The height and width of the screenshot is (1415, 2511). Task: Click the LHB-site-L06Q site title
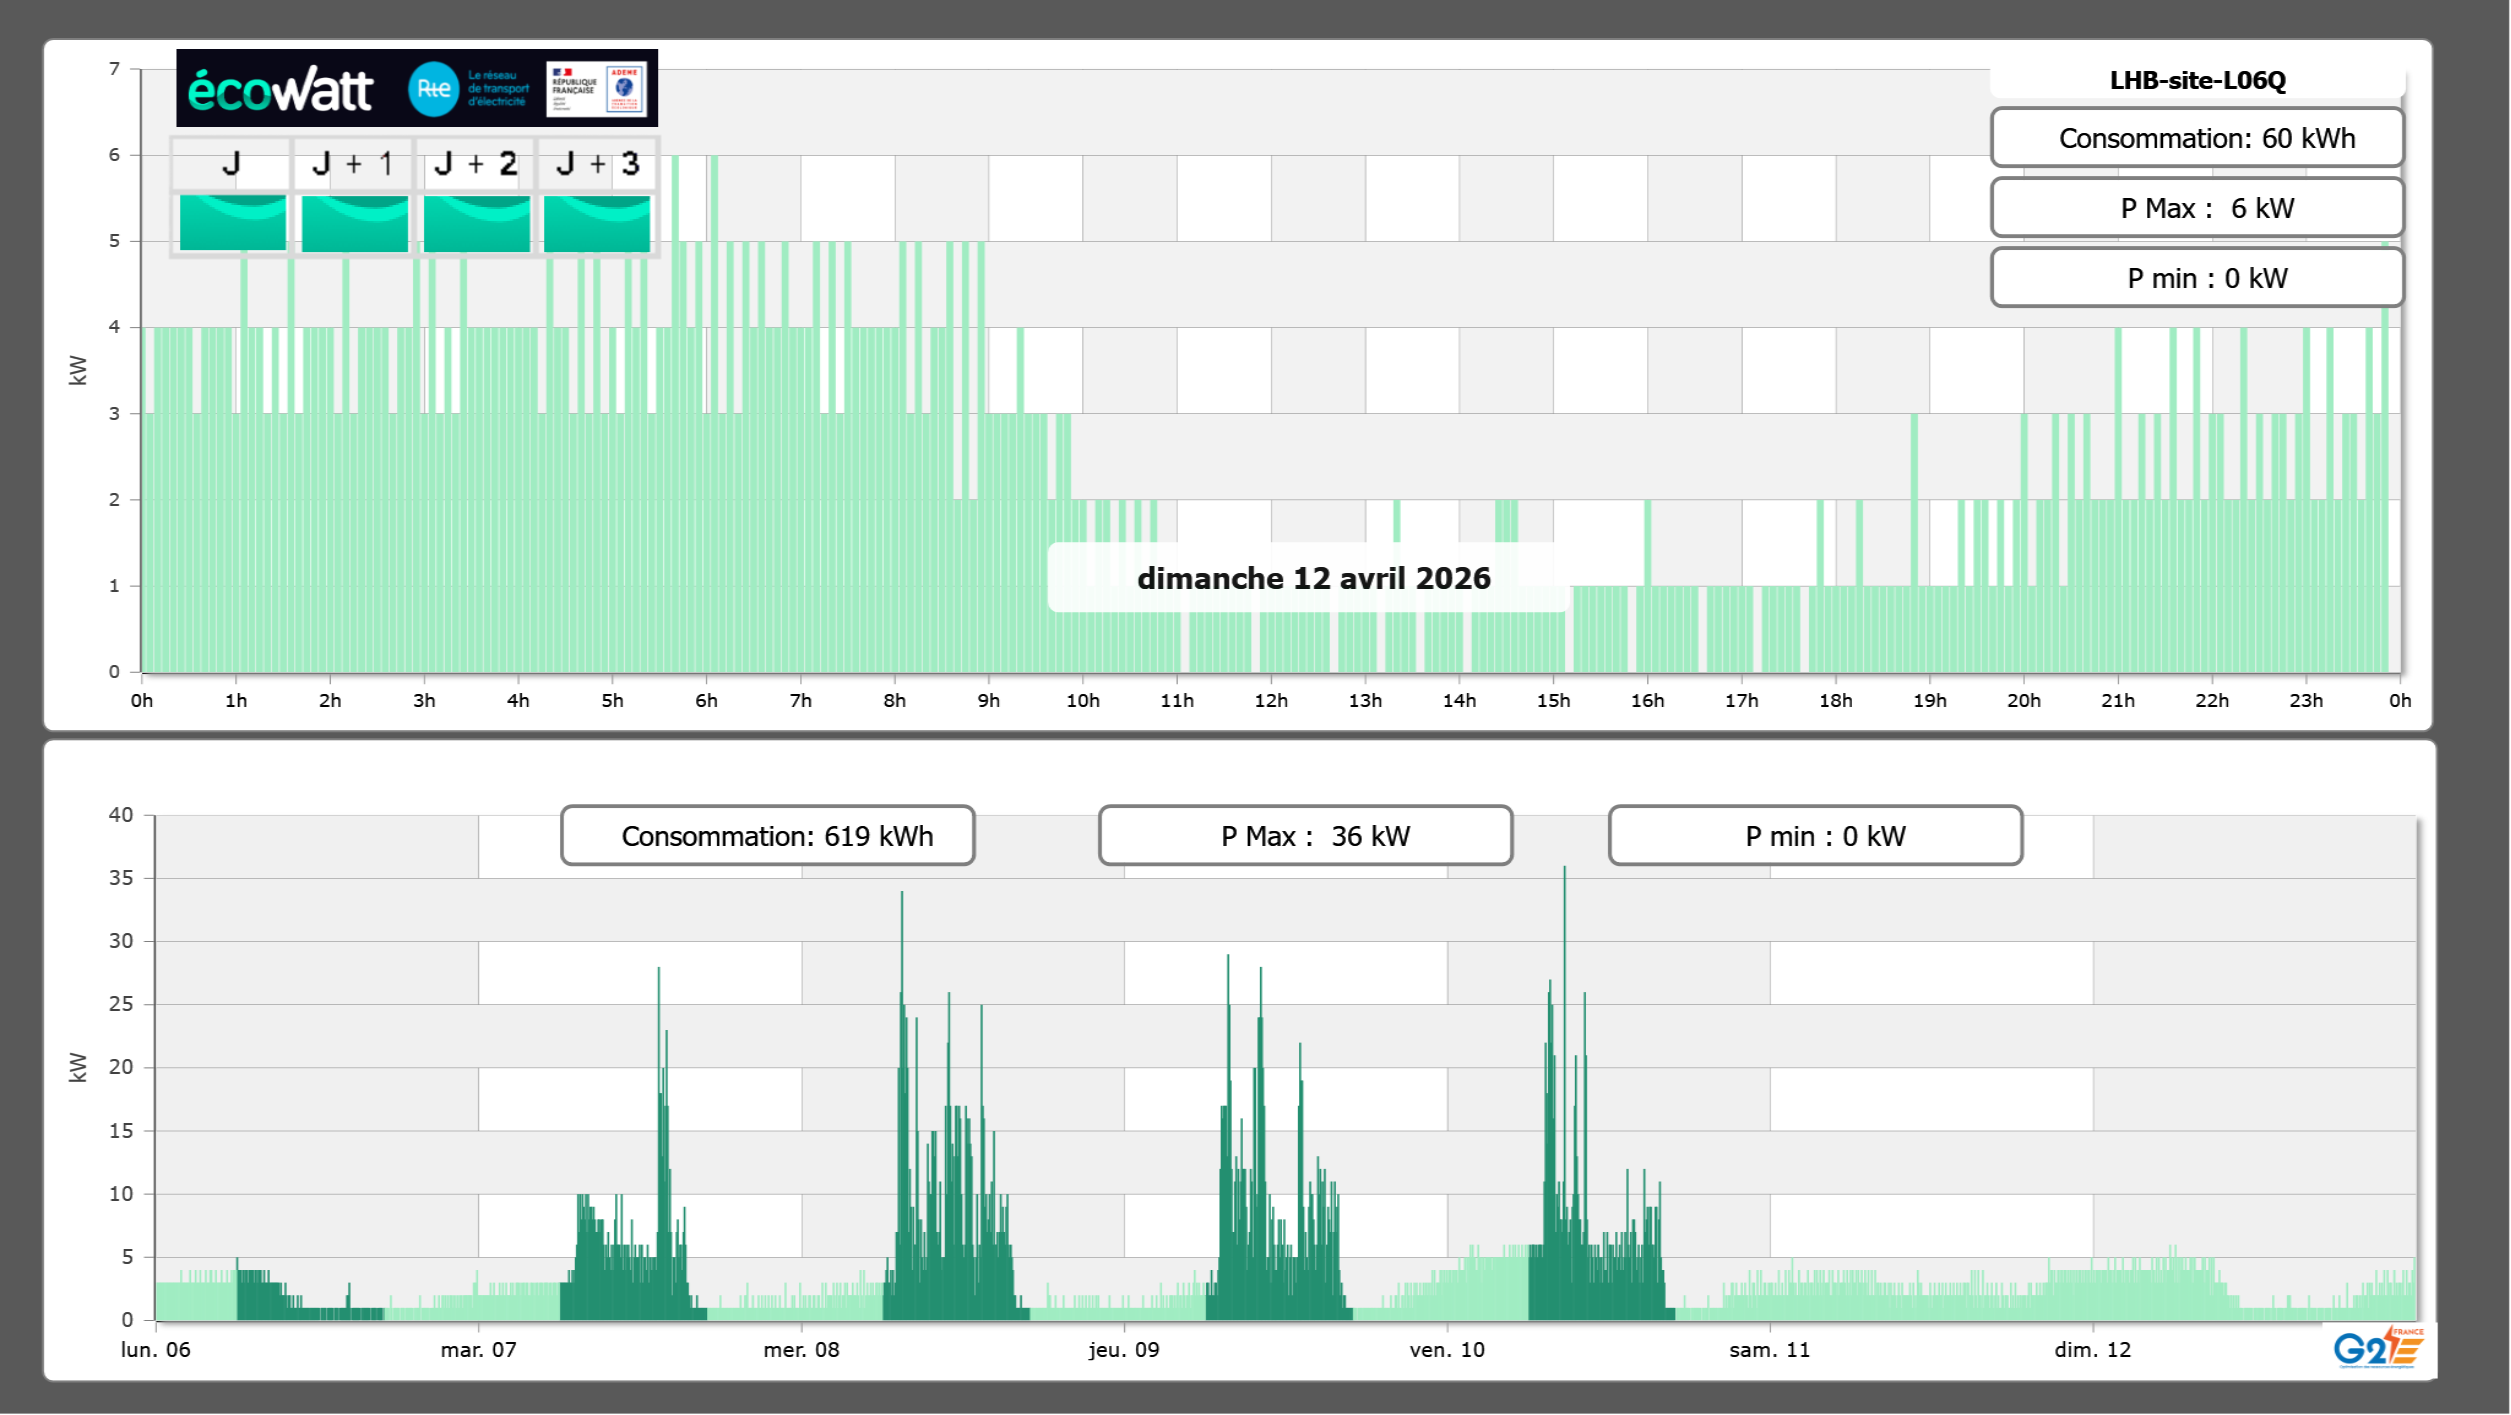(2197, 81)
